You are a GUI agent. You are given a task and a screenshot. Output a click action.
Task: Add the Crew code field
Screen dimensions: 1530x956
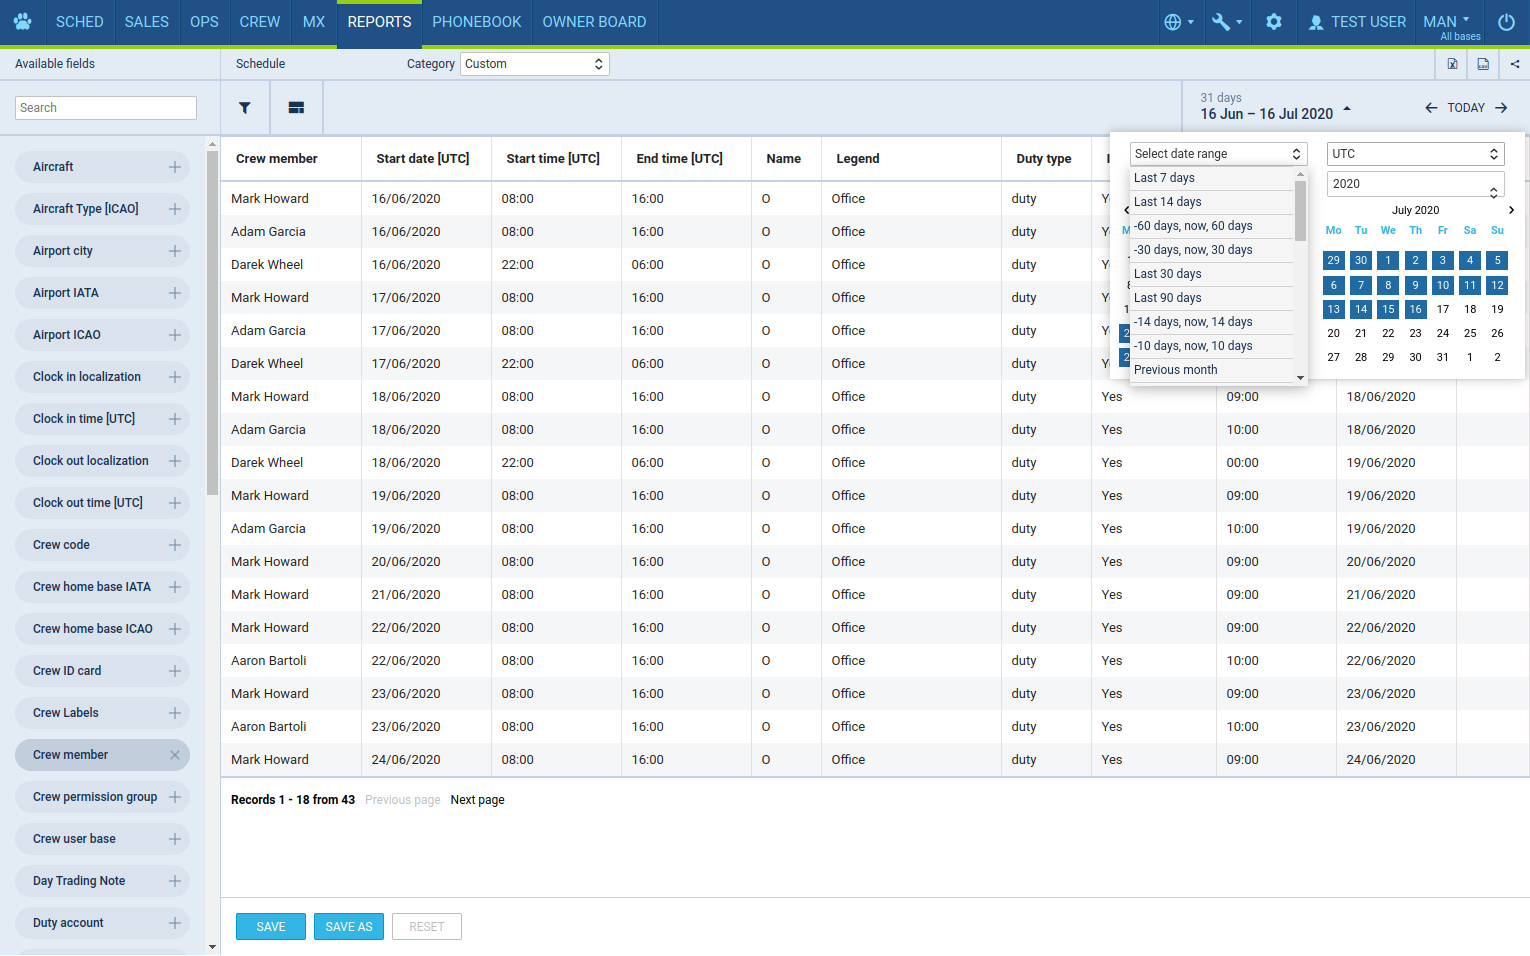pyautogui.click(x=175, y=545)
